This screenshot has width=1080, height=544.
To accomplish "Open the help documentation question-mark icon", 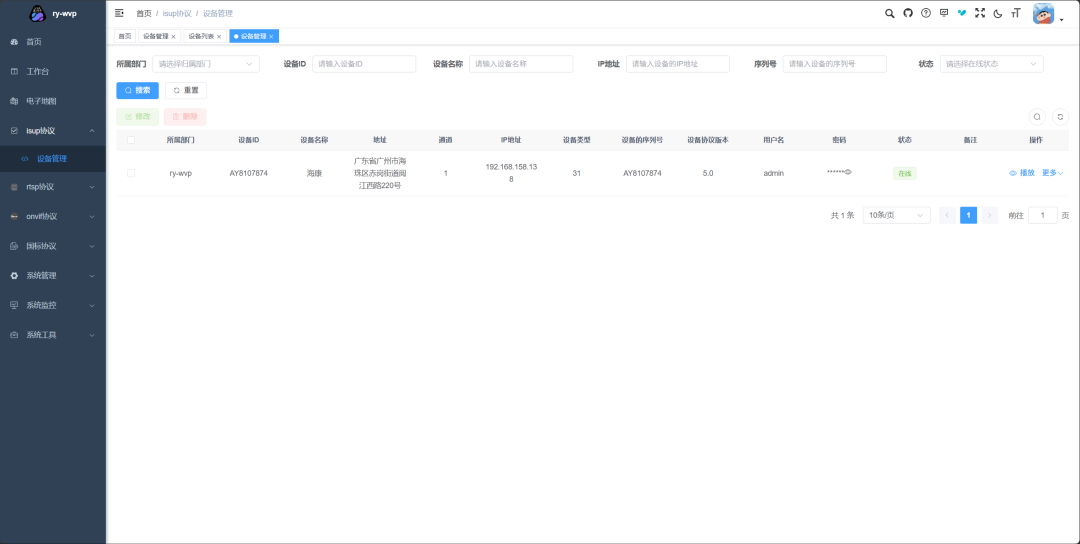I will point(926,13).
